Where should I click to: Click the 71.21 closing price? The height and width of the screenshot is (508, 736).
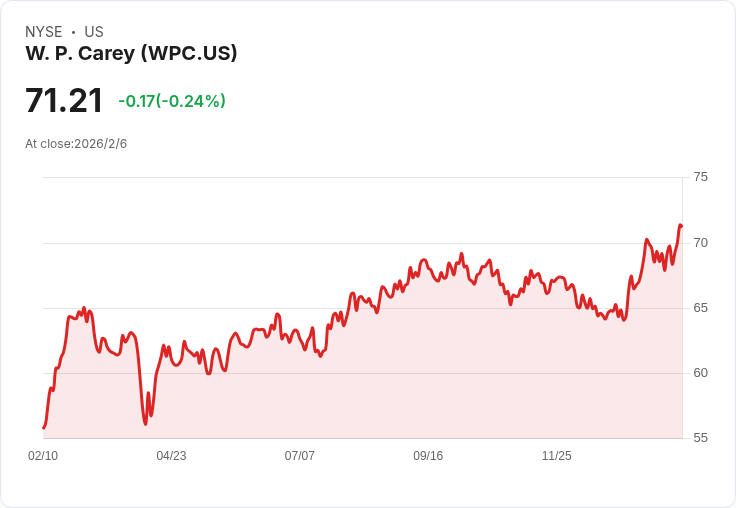click(x=64, y=101)
